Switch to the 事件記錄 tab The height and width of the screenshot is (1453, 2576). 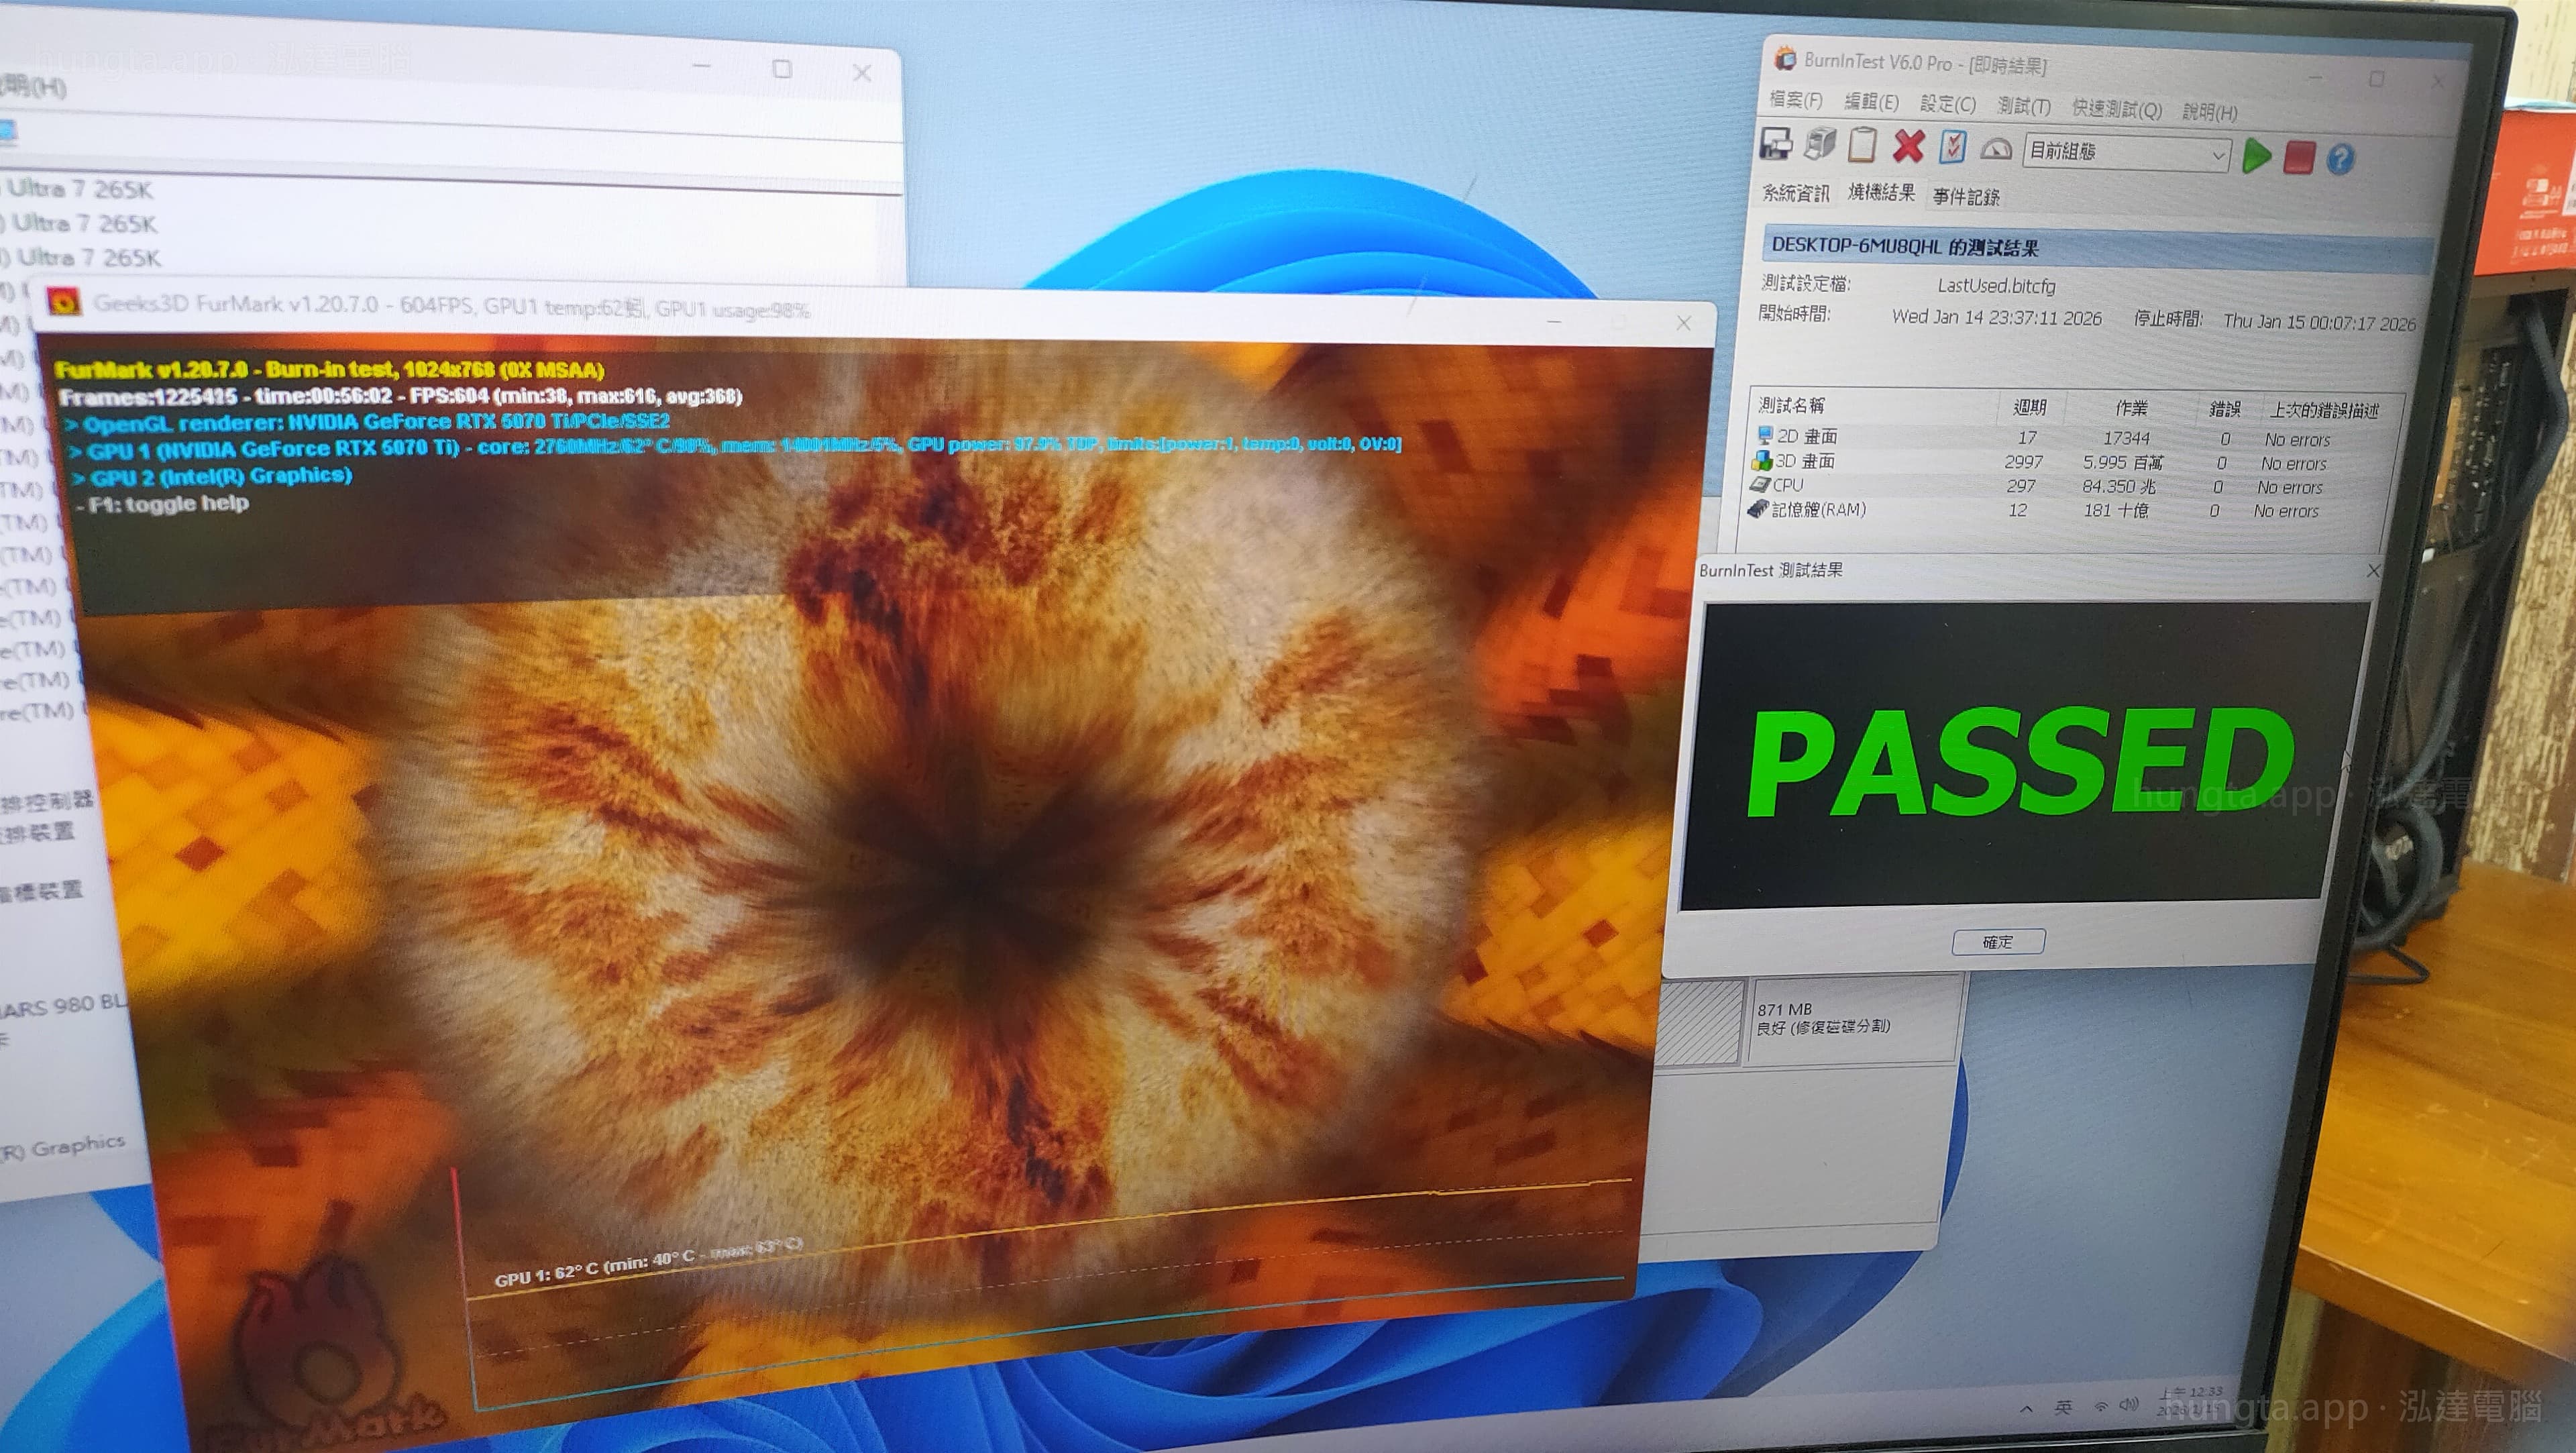(1966, 197)
